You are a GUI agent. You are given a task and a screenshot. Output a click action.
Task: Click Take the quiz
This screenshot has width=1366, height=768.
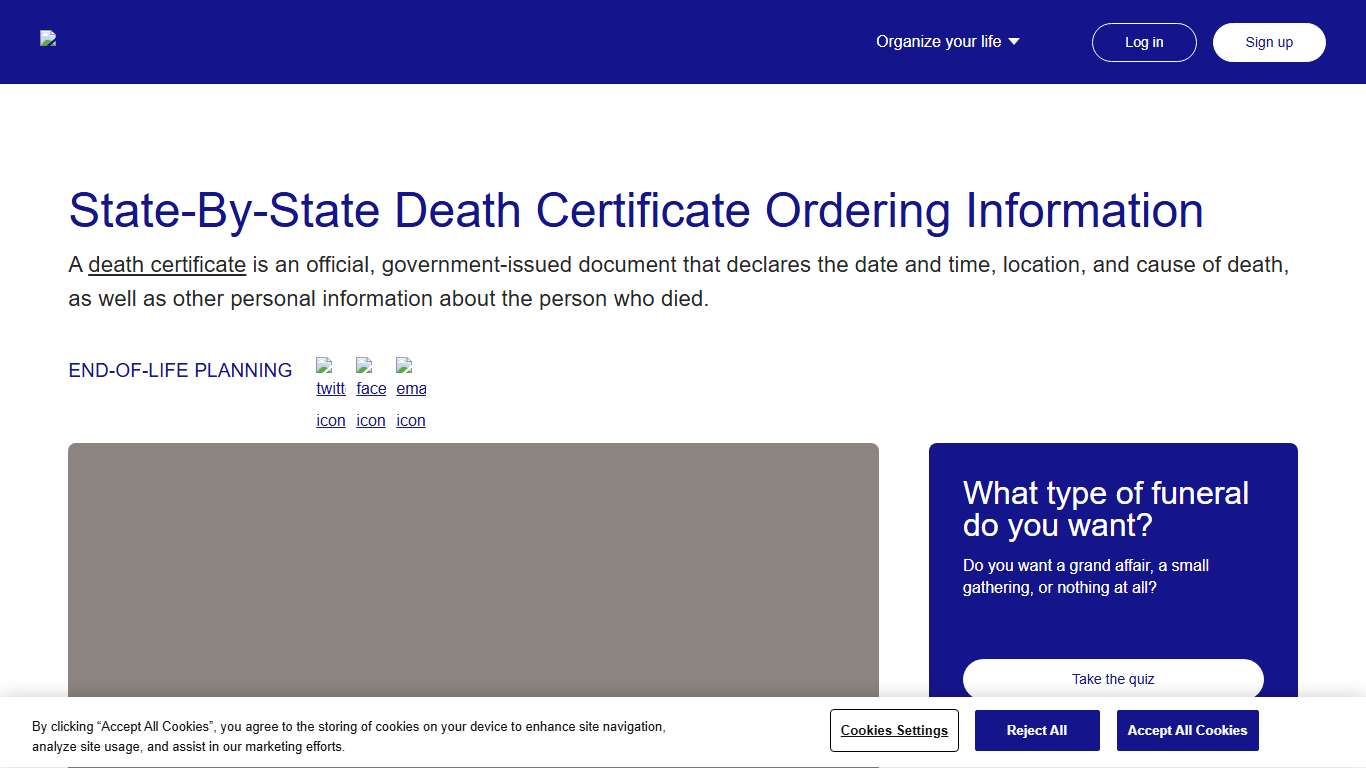coord(1112,679)
